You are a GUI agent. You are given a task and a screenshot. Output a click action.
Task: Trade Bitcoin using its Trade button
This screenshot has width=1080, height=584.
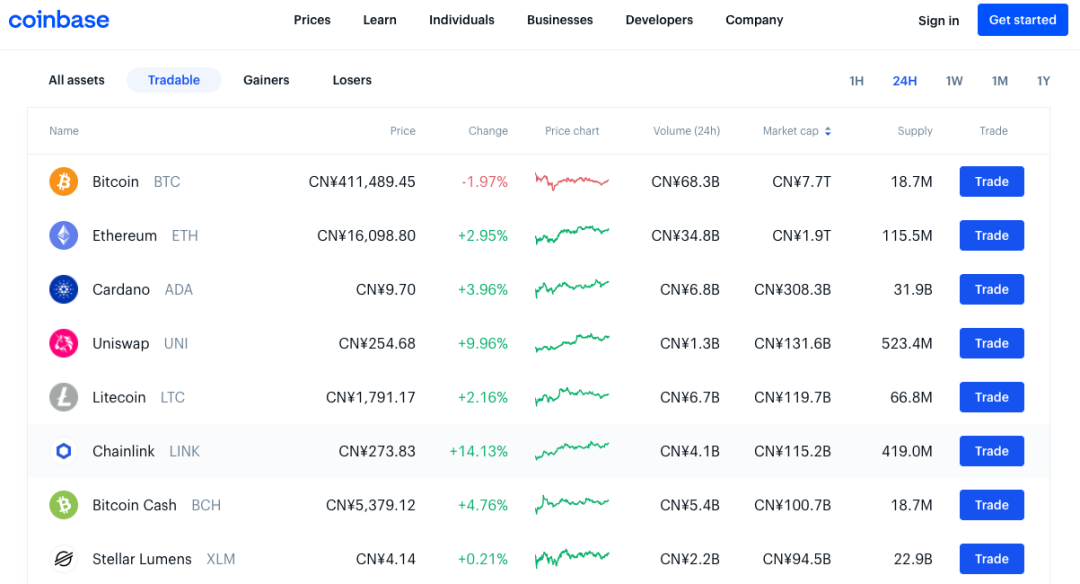pyautogui.click(x=992, y=182)
